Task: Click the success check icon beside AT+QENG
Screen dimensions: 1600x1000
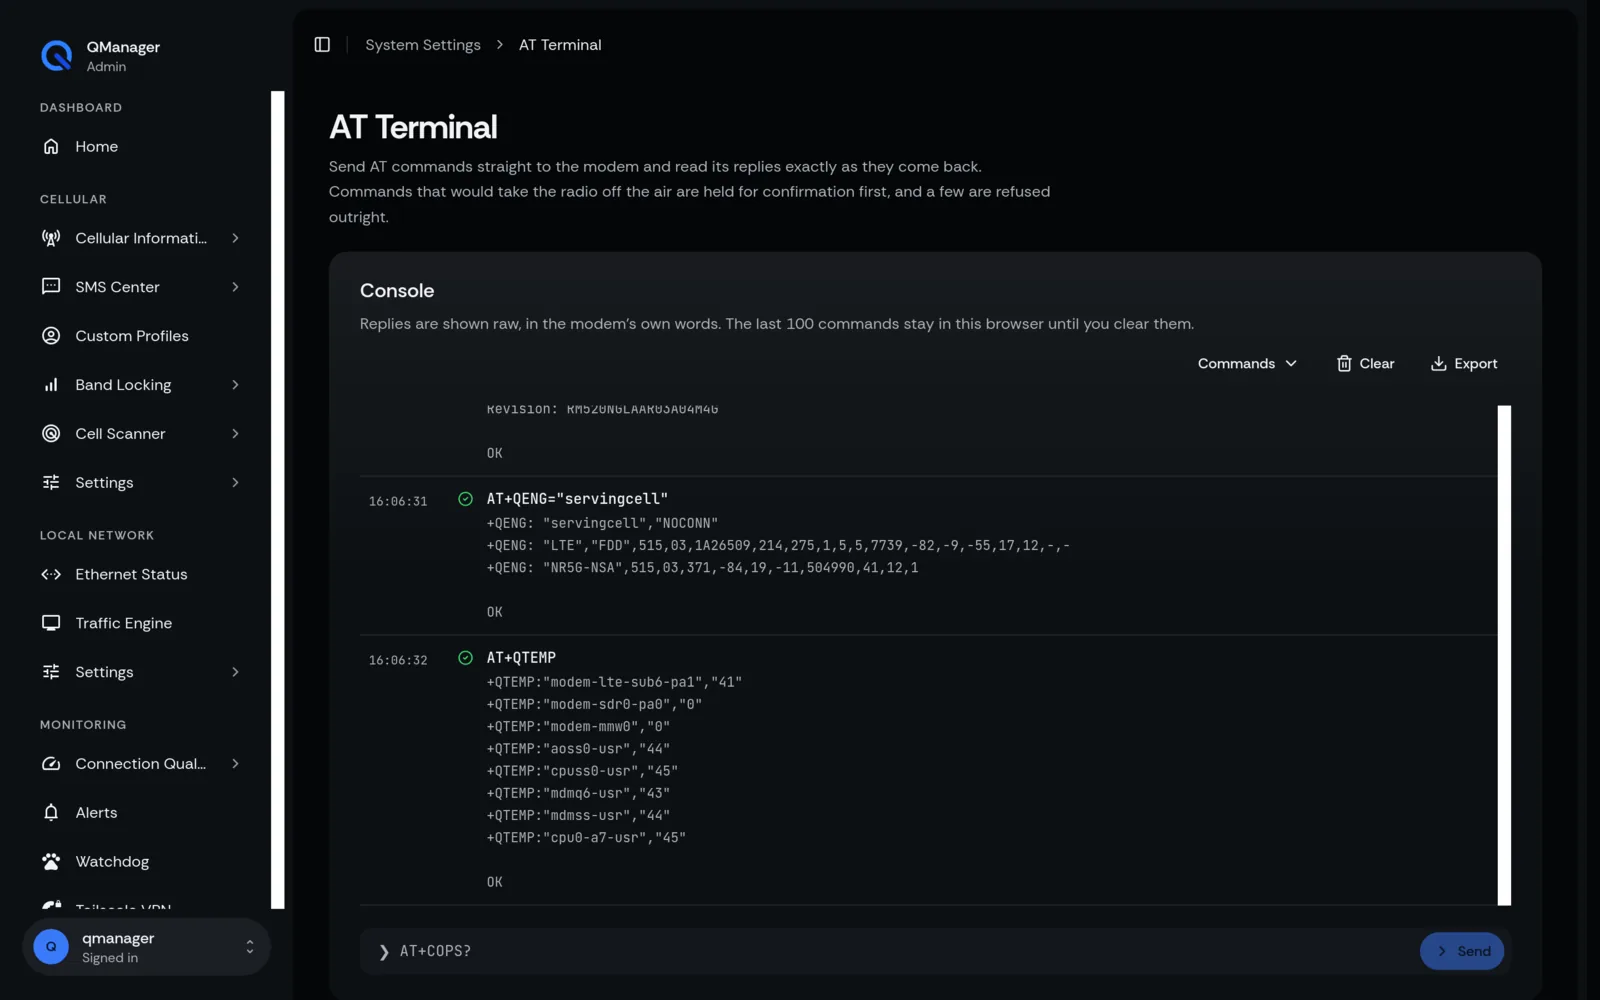Action: coord(465,499)
